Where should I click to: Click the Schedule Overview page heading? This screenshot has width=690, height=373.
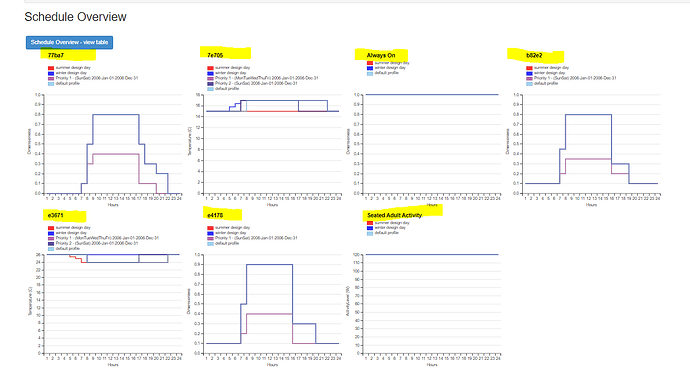[75, 17]
